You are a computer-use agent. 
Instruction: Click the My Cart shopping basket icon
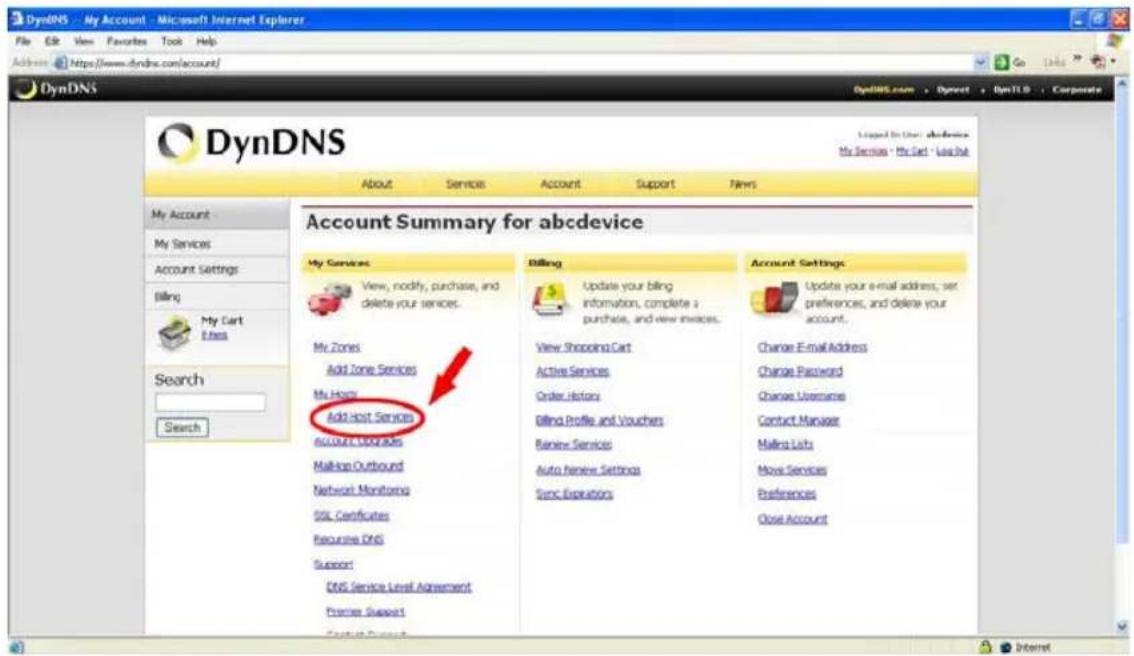[174, 333]
